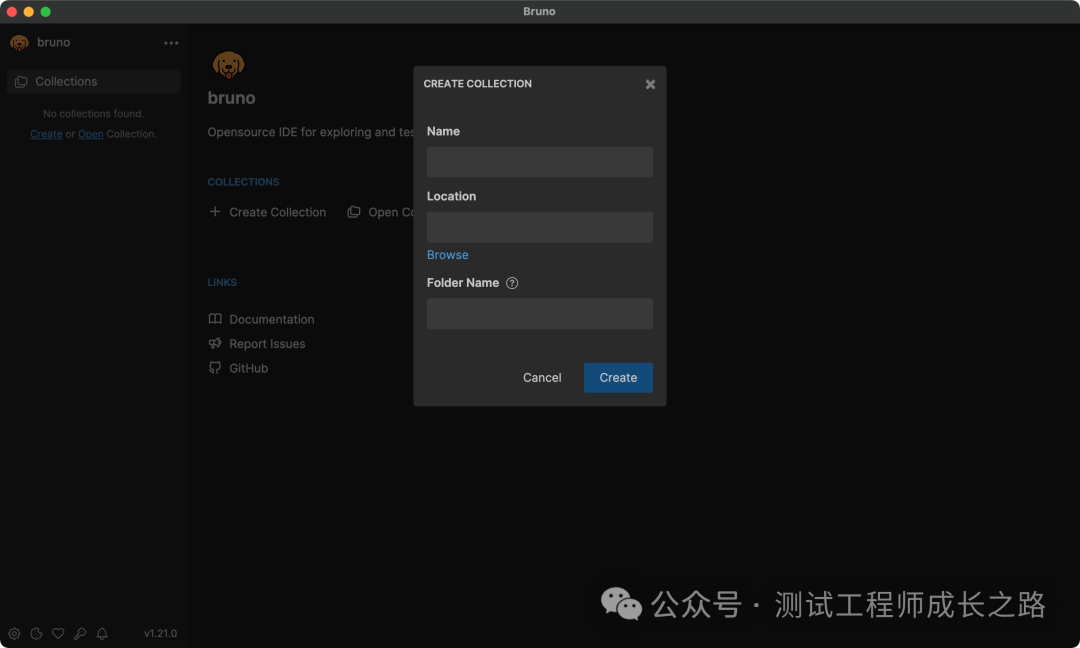
Task: Click the Collections icon in sidebar
Action: (21, 81)
